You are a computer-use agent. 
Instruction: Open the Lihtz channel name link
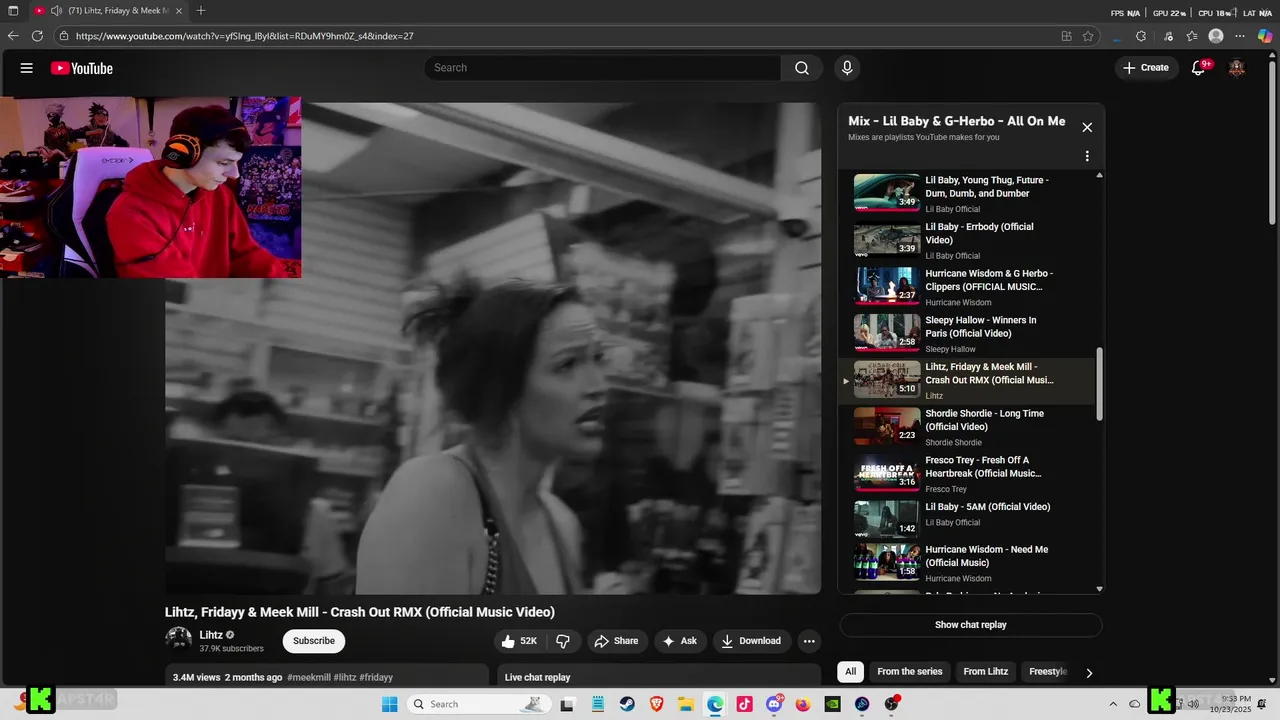point(211,635)
